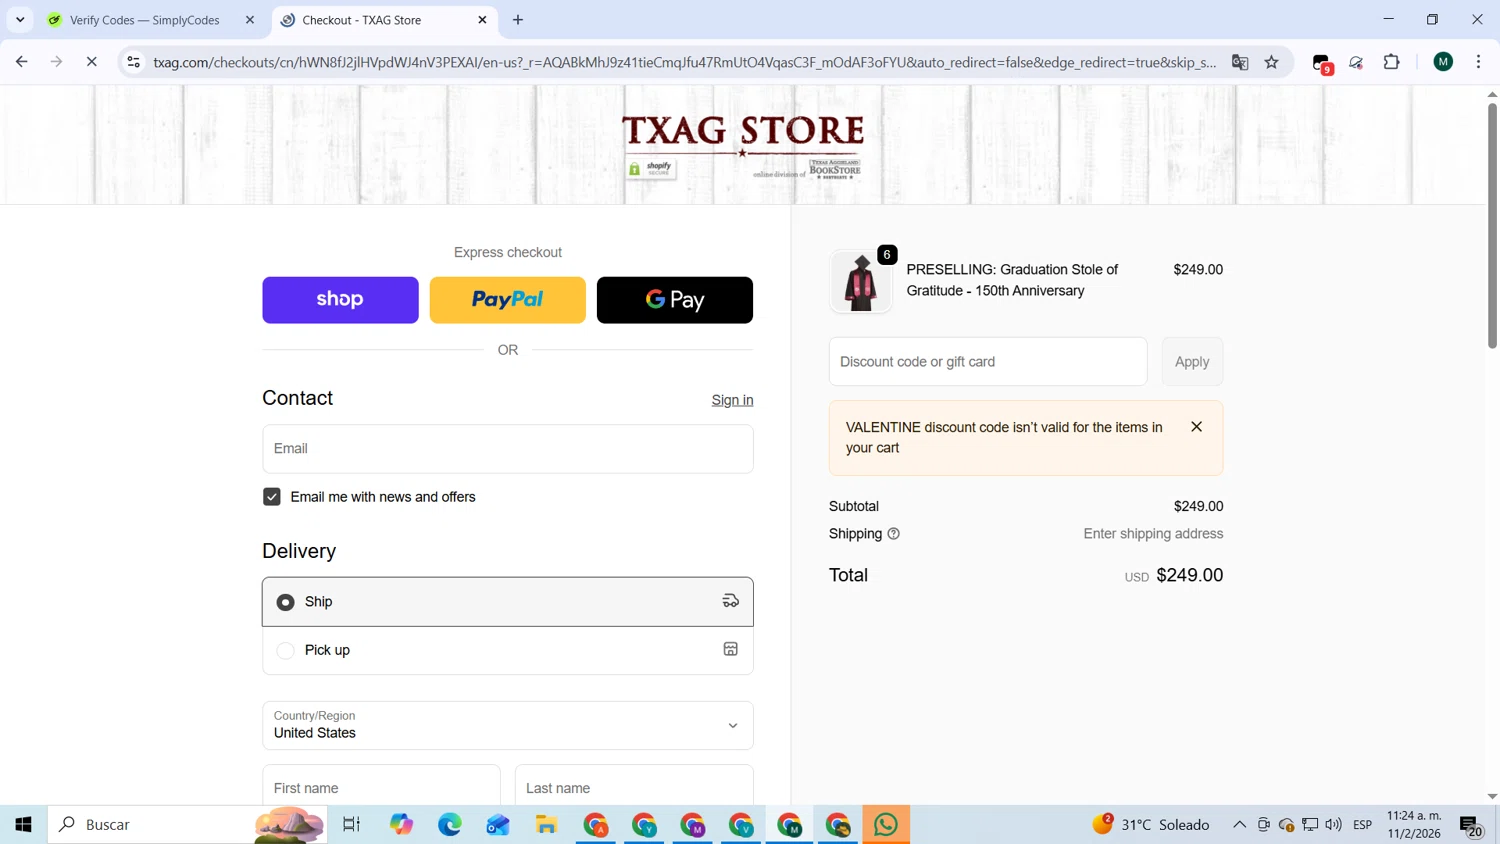The width and height of the screenshot is (1500, 844).
Task: Click the vertical page scrollbar
Action: tap(1492, 225)
